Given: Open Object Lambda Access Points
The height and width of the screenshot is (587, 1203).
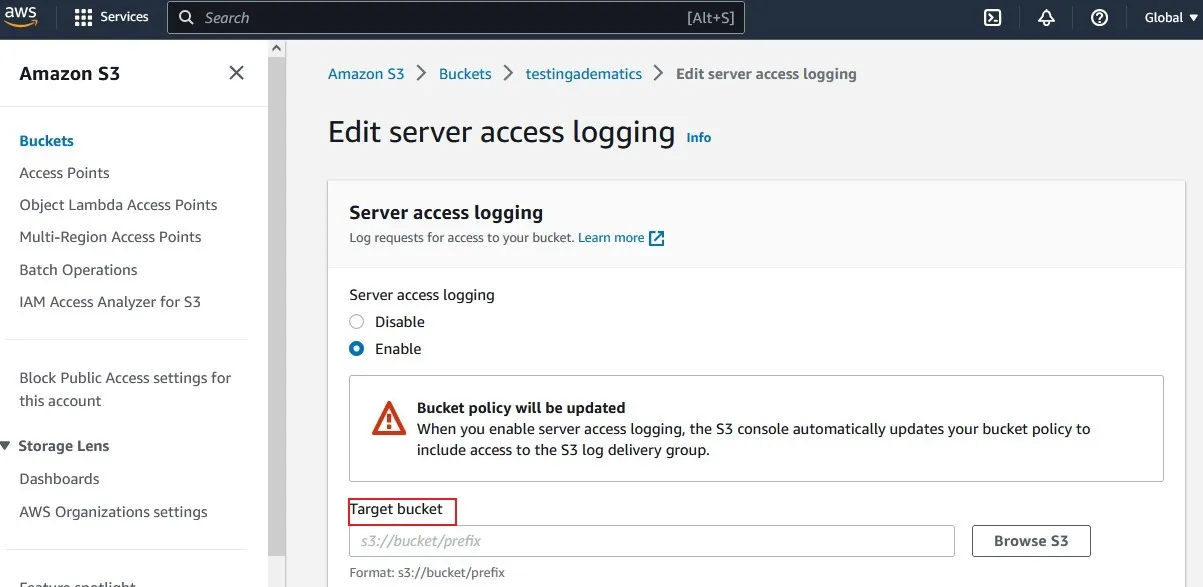Looking at the screenshot, I should pyautogui.click(x=118, y=205).
